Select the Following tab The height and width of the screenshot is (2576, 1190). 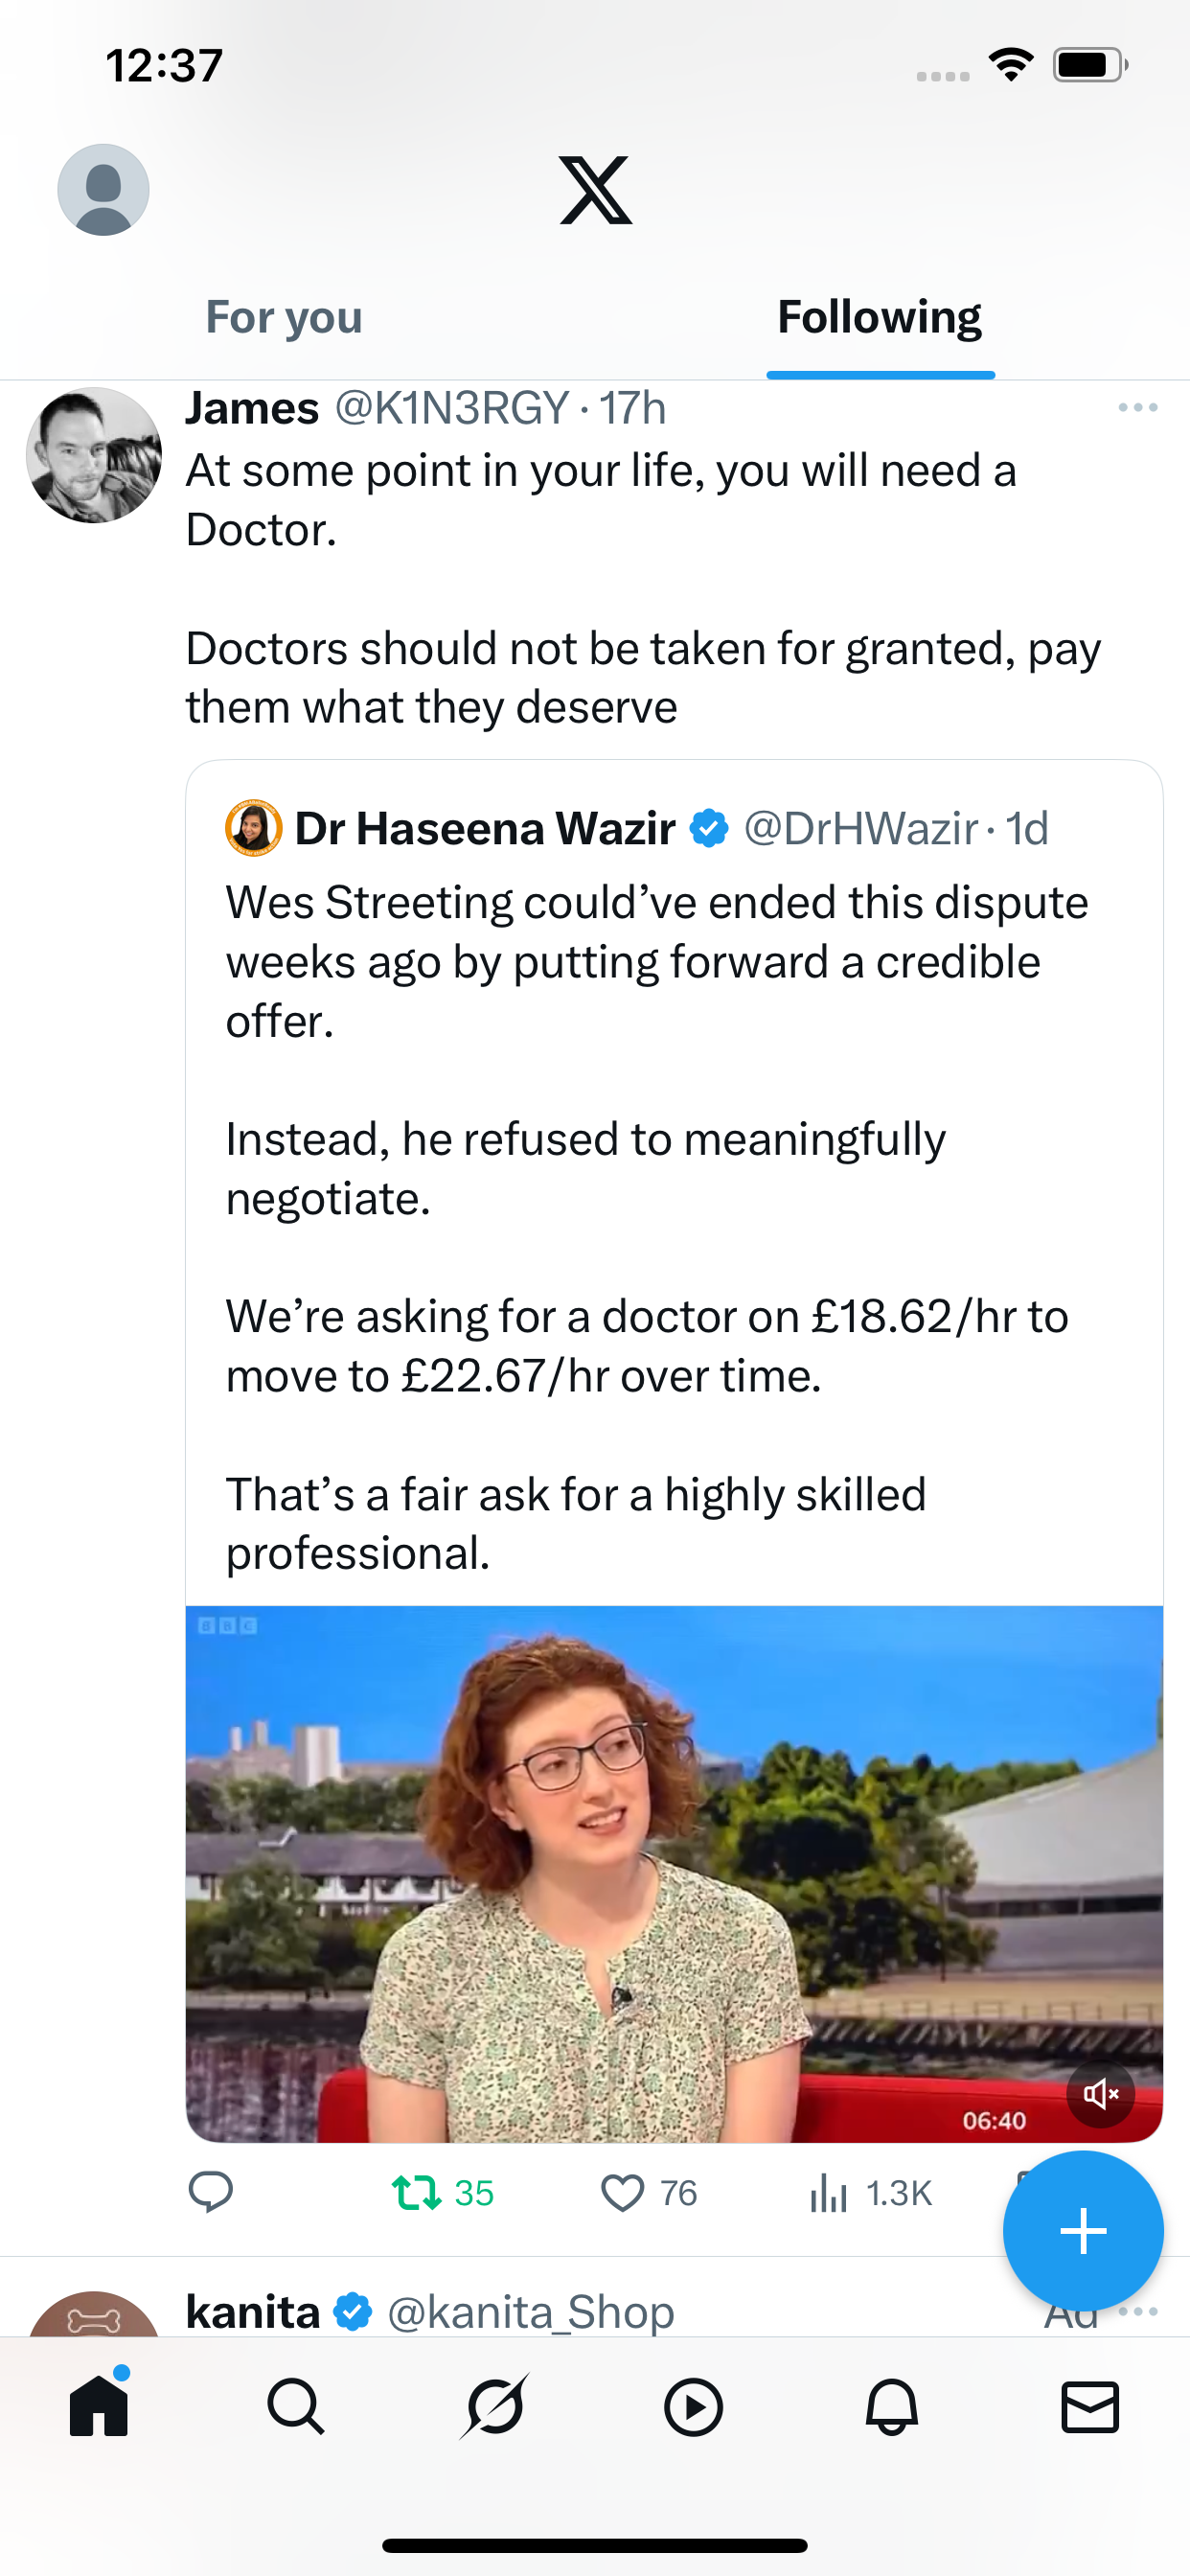pyautogui.click(x=879, y=318)
